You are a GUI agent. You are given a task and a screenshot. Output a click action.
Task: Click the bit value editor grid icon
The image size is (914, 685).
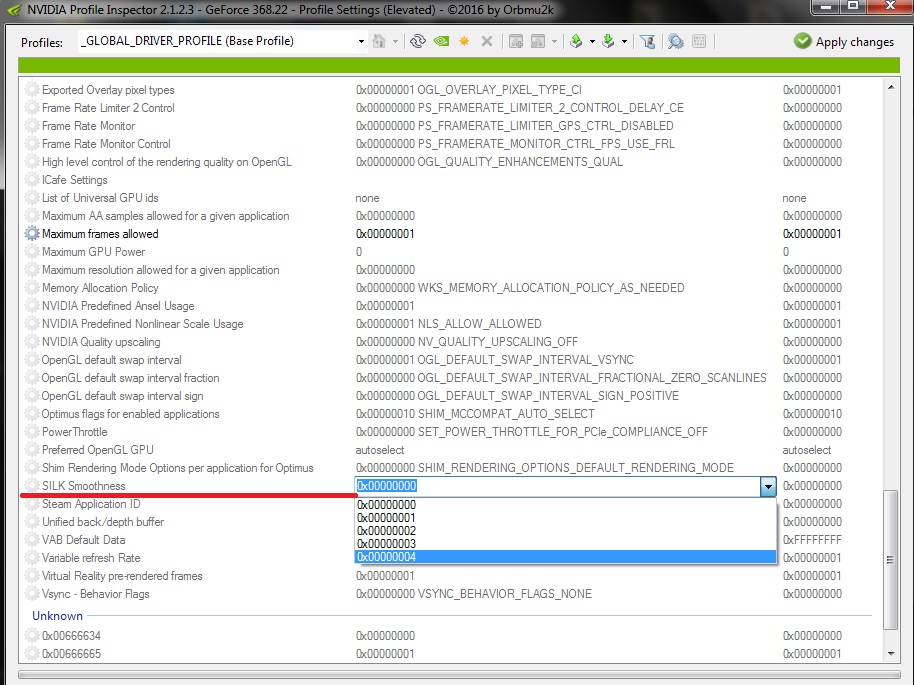699,41
